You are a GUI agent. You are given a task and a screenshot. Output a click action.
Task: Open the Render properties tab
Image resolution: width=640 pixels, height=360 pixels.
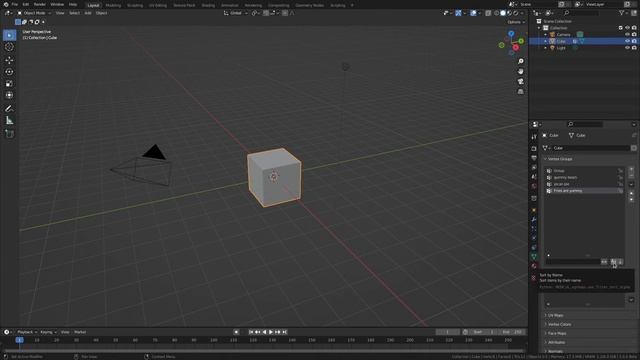click(534, 148)
